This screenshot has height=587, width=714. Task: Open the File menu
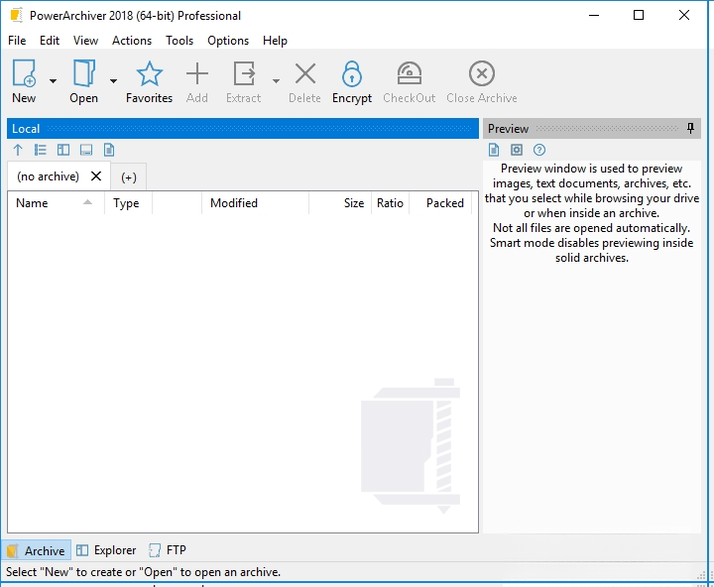17,41
